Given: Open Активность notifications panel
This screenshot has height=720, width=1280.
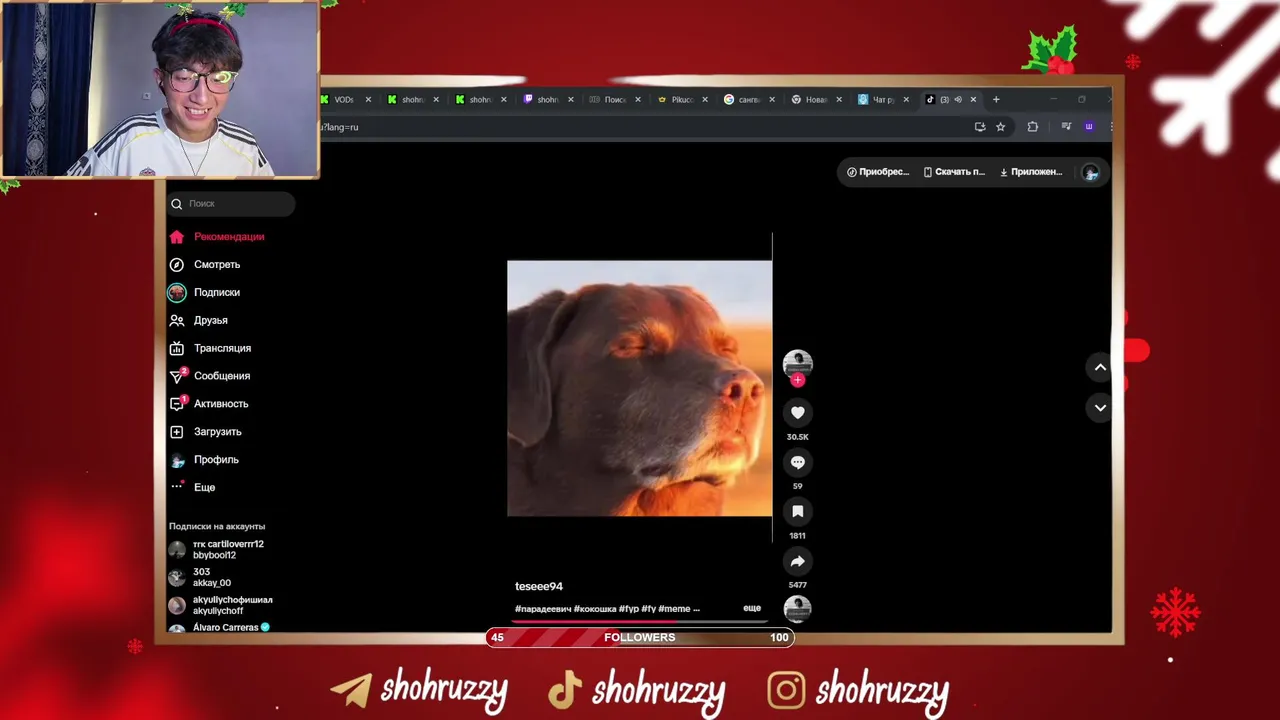Looking at the screenshot, I should [x=209, y=404].
